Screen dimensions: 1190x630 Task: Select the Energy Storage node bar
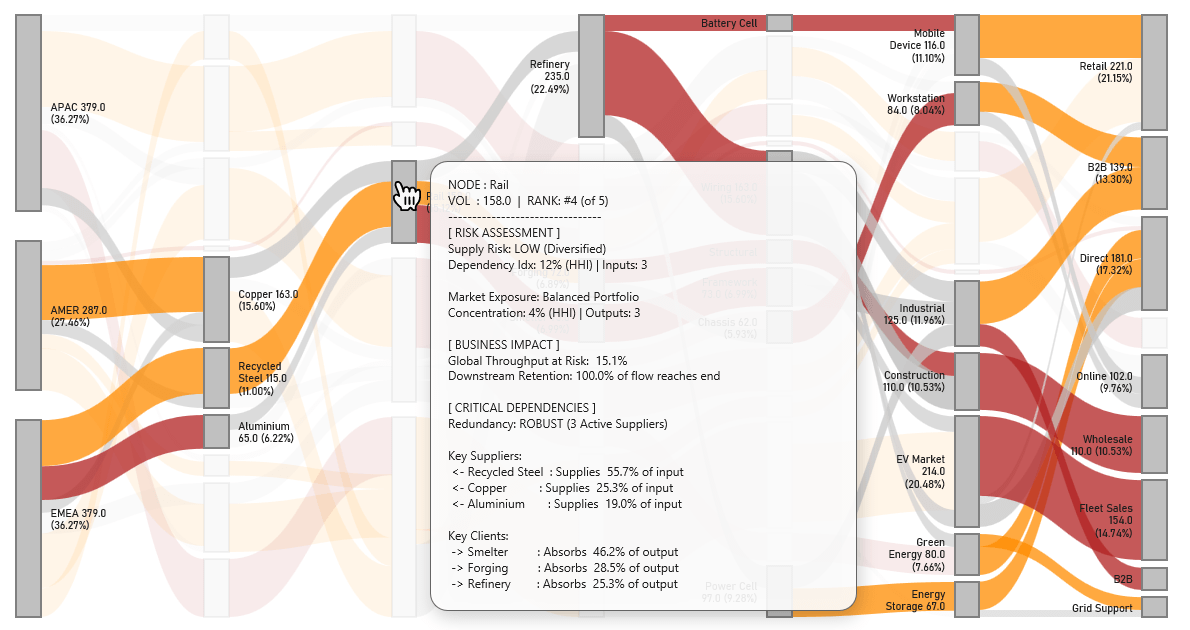pos(967,599)
